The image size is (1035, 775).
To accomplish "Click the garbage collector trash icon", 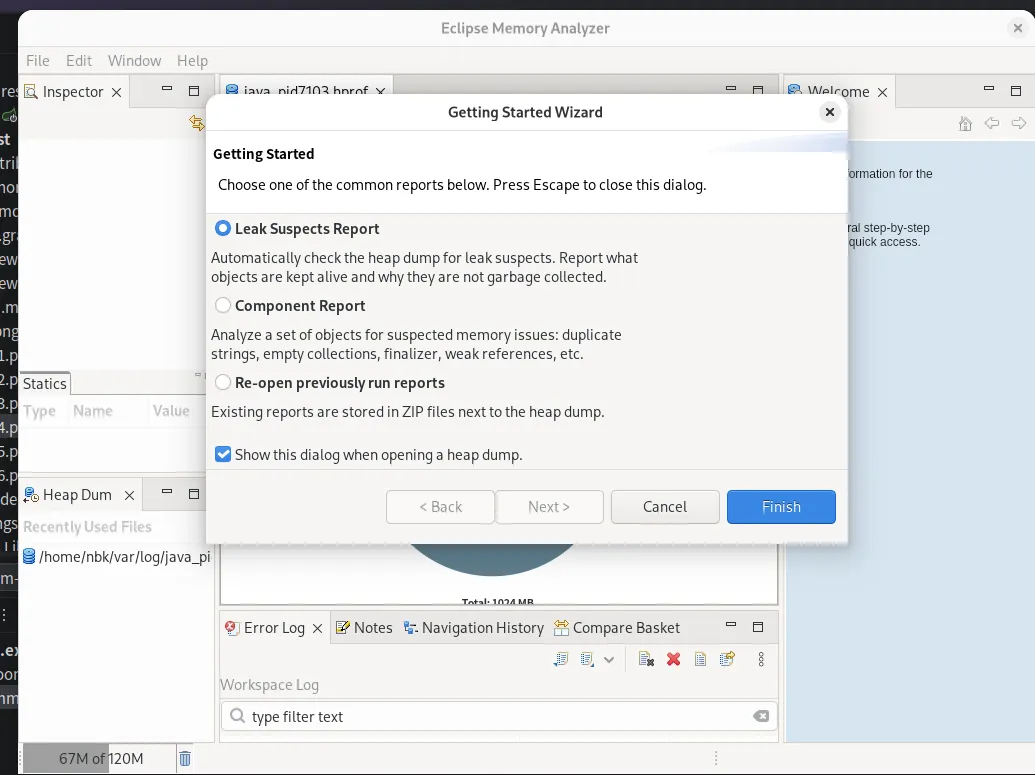I will (x=185, y=759).
